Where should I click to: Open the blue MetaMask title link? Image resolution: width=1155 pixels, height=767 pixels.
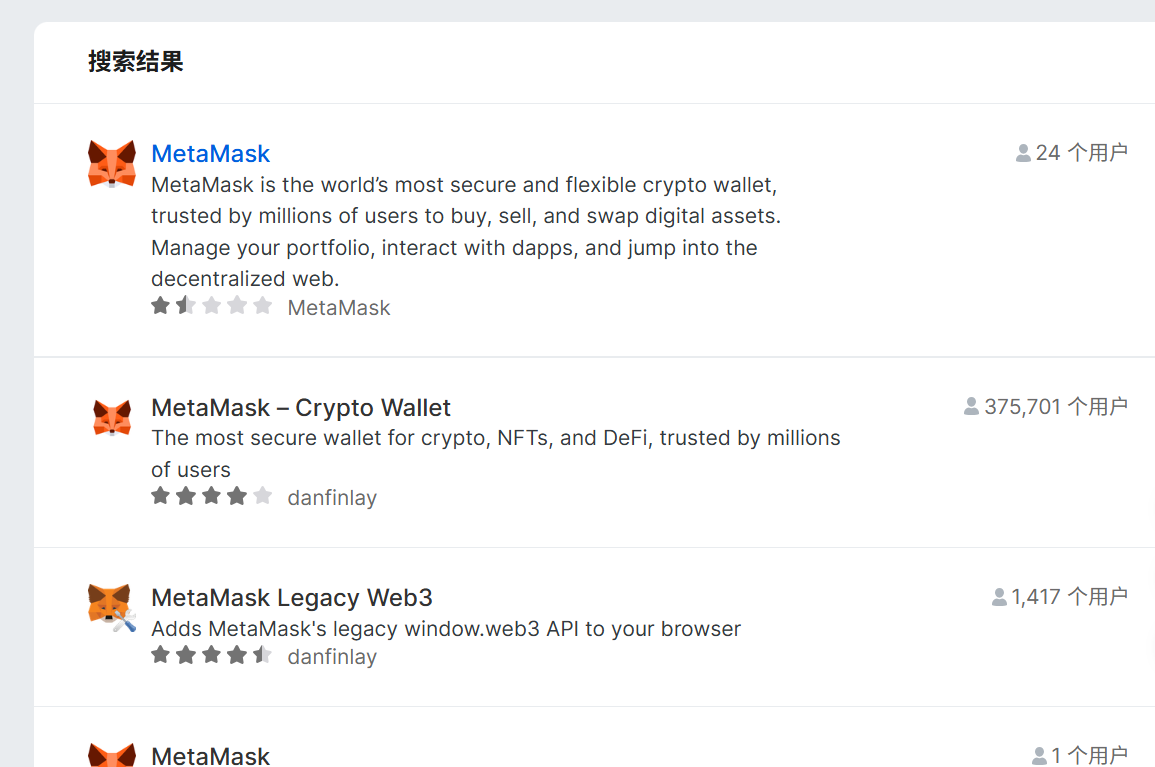point(210,154)
